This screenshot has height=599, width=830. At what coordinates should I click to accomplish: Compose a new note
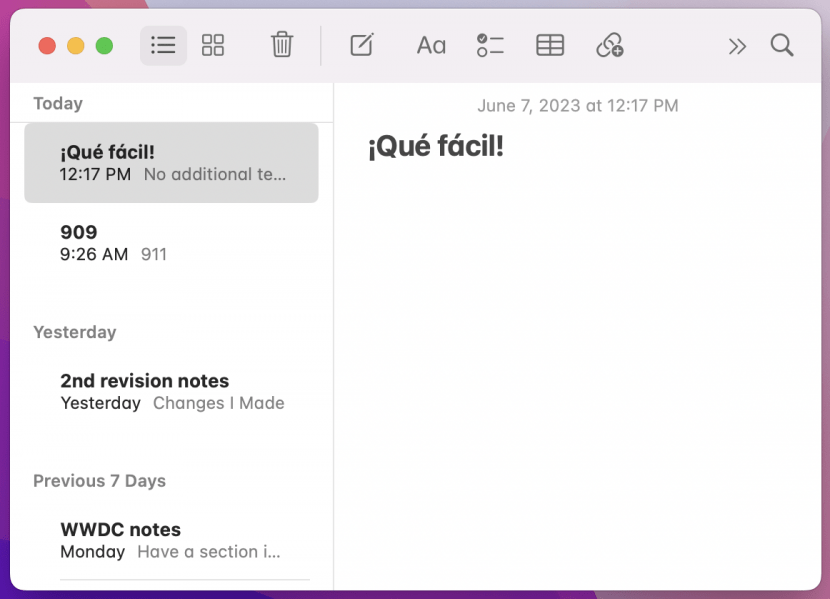point(361,45)
